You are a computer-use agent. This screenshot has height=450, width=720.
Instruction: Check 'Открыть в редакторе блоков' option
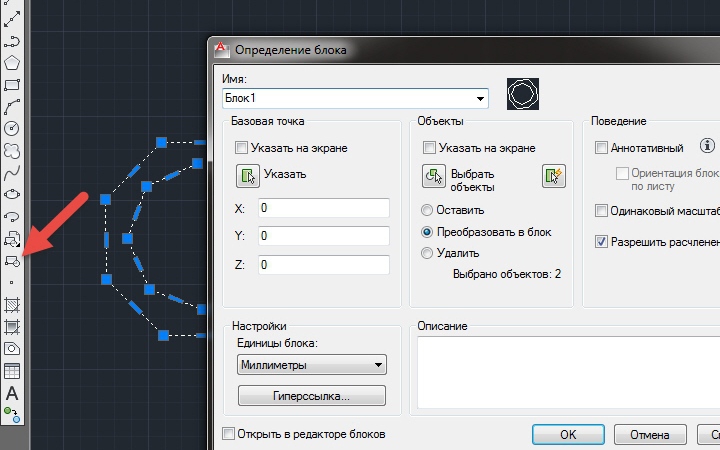(228, 433)
